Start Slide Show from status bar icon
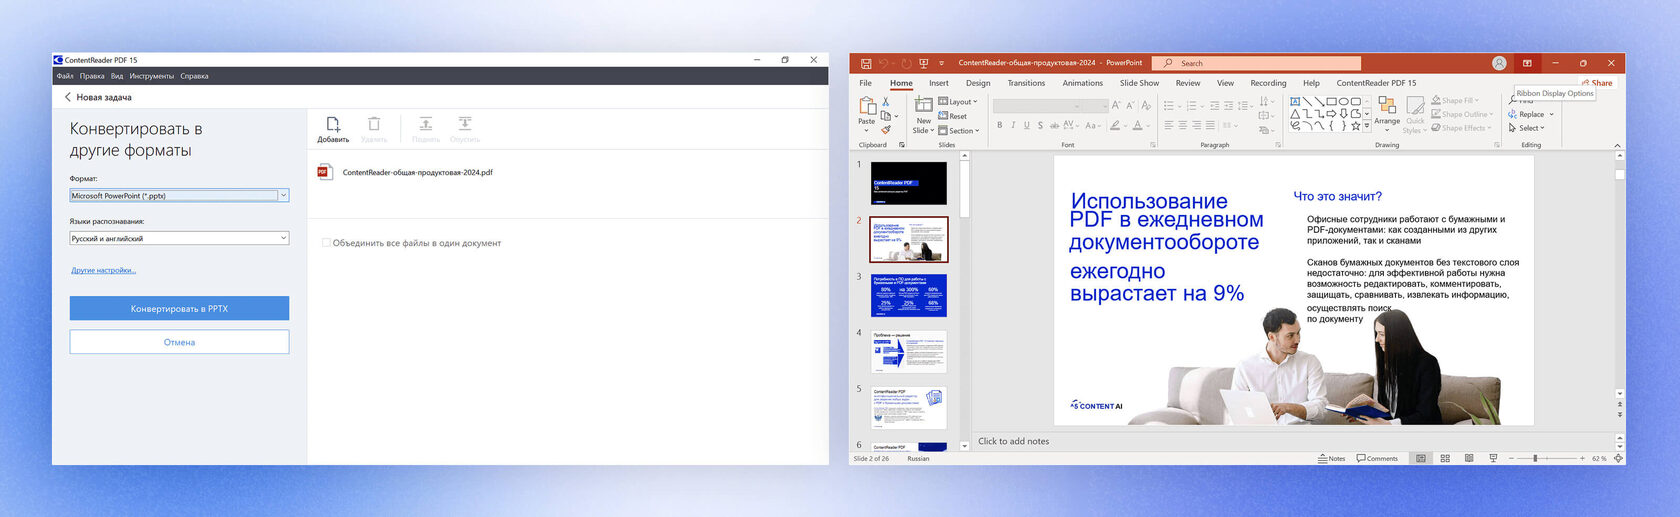The height and width of the screenshot is (517, 1680). (x=1493, y=458)
